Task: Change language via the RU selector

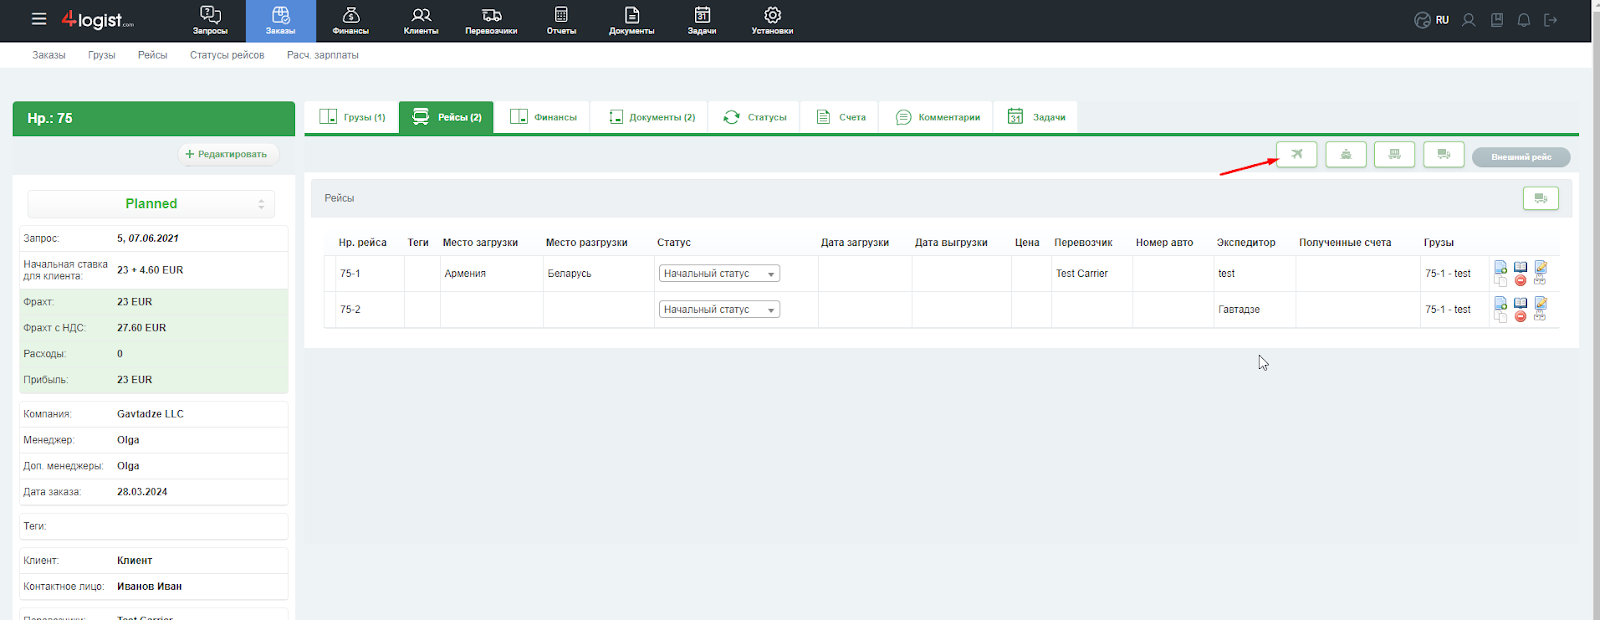Action: pos(1432,20)
